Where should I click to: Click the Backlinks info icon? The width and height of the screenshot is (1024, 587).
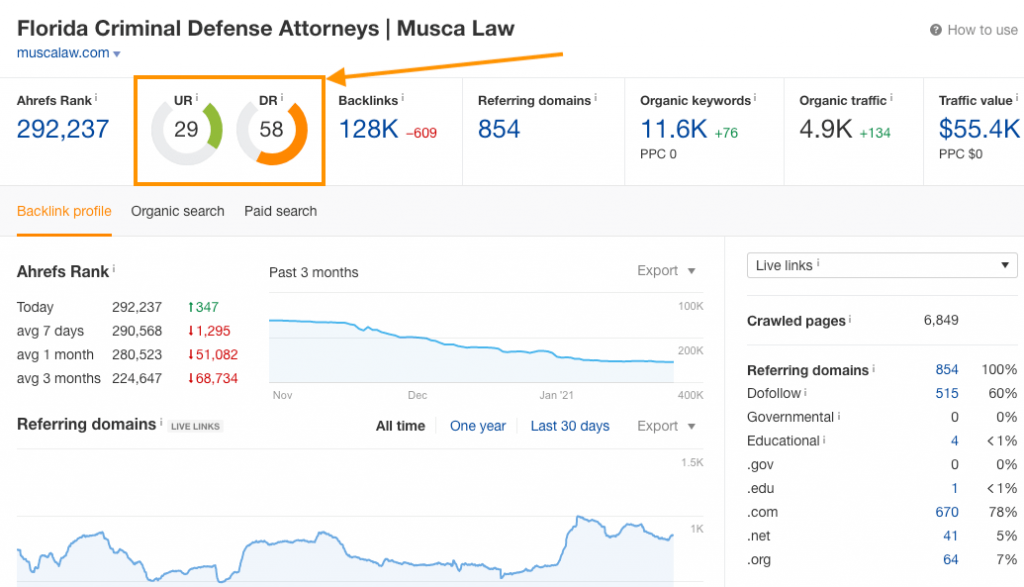[x=402, y=98]
